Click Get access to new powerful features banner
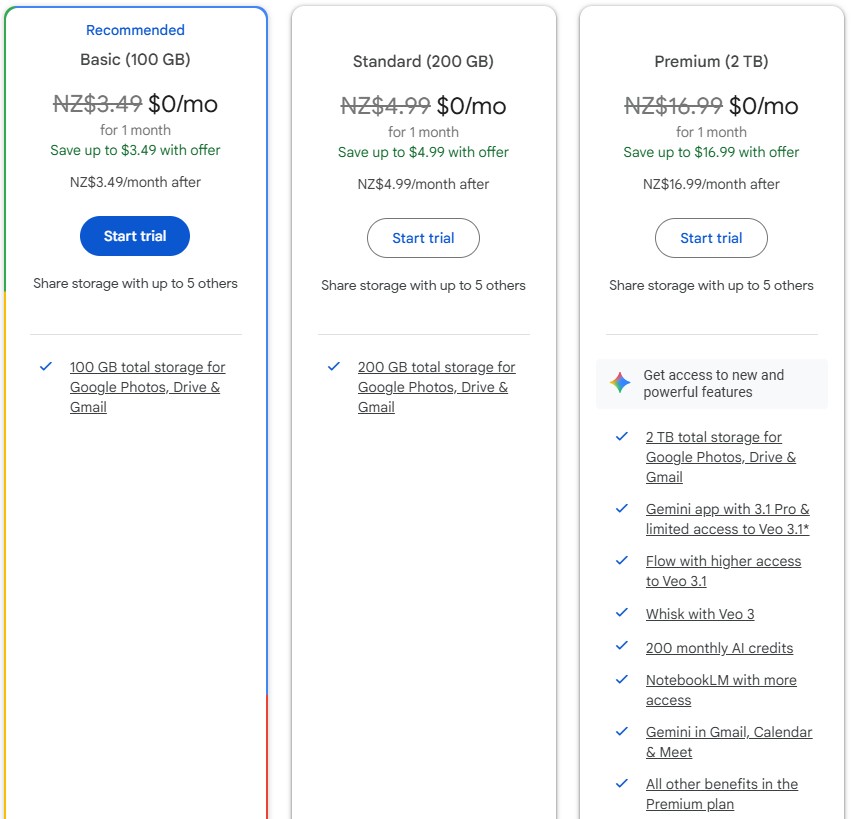This screenshot has width=863, height=819. tap(712, 384)
